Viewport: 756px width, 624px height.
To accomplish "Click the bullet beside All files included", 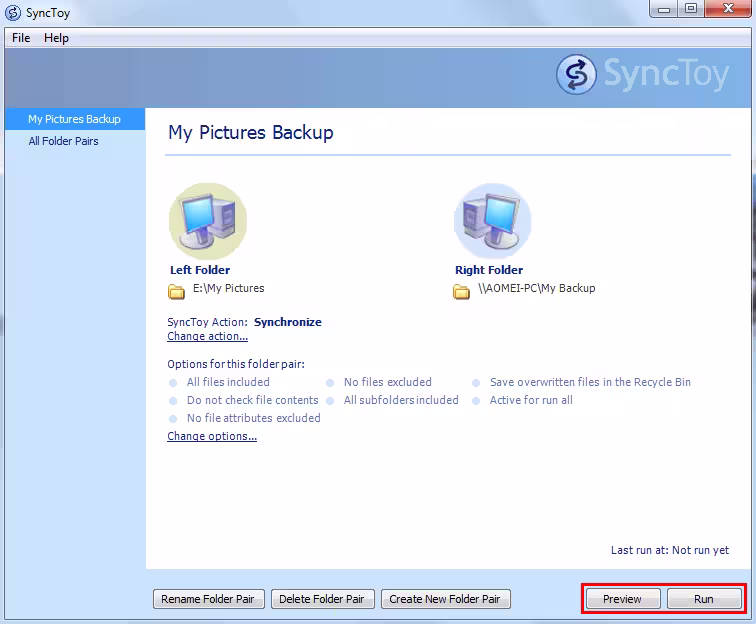I will 173,383.
